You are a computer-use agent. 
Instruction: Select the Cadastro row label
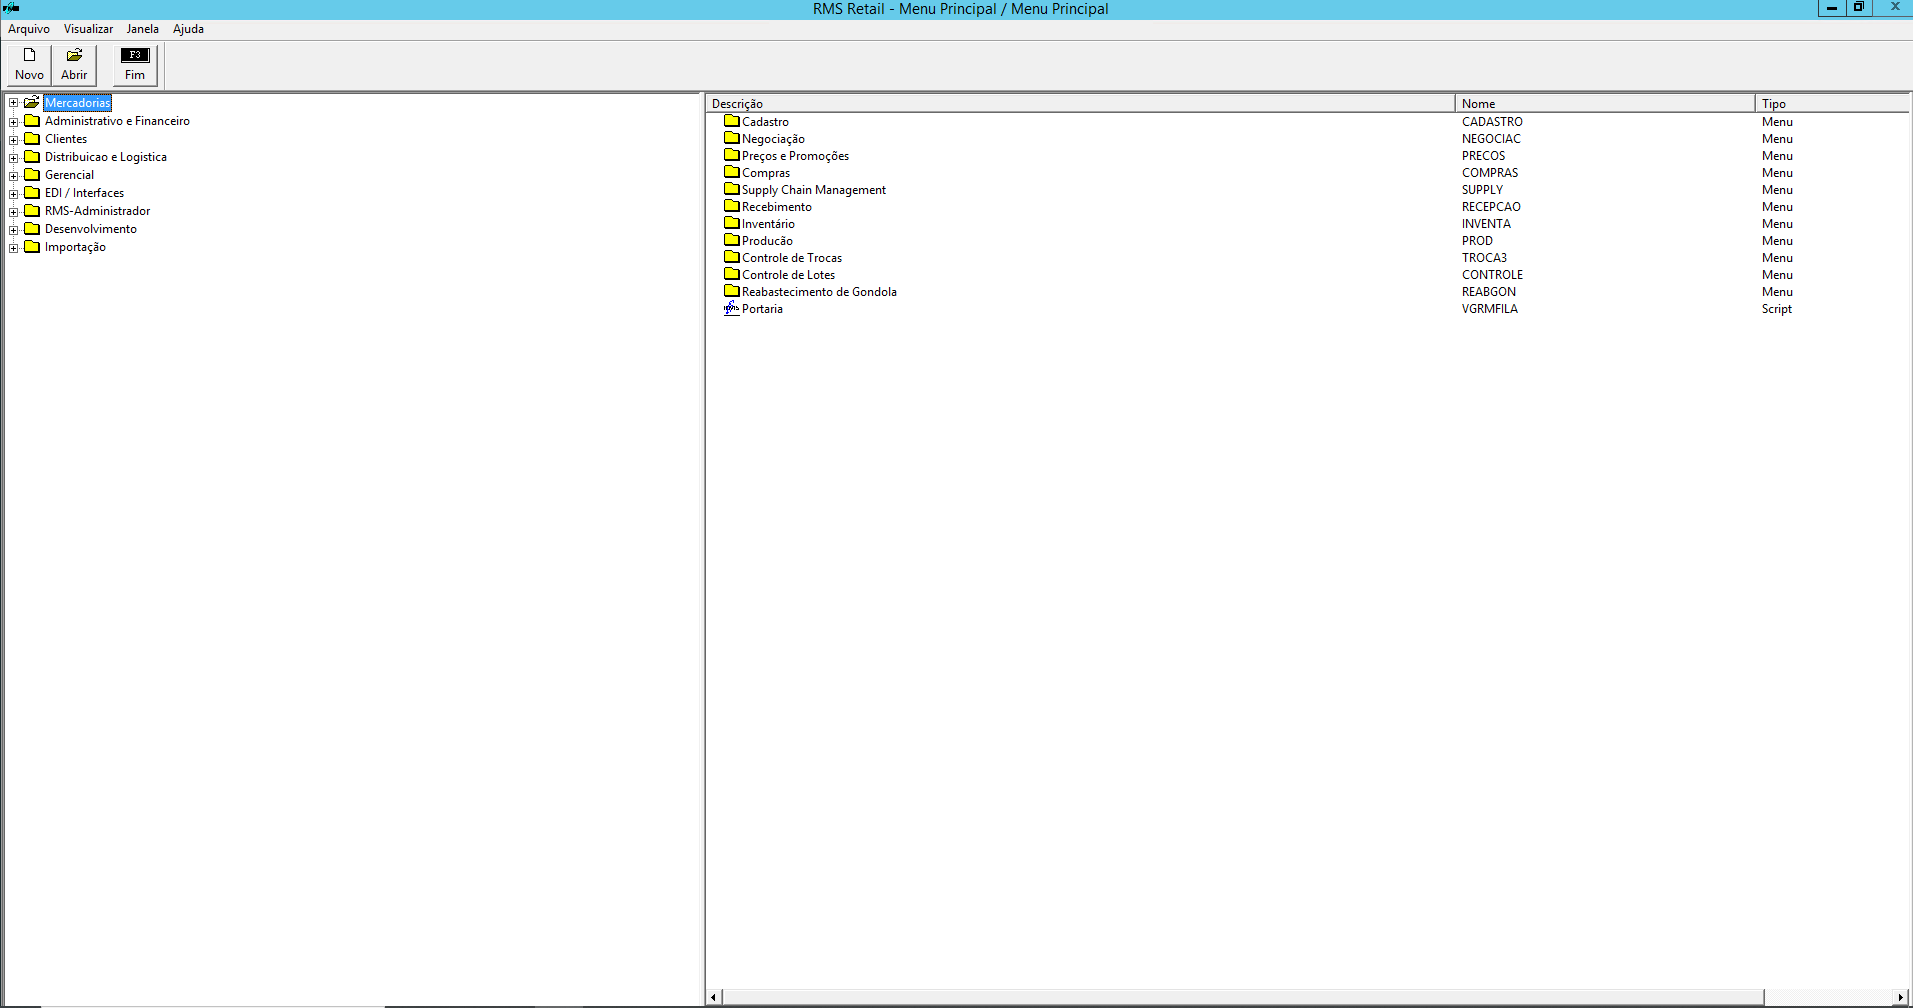765,122
